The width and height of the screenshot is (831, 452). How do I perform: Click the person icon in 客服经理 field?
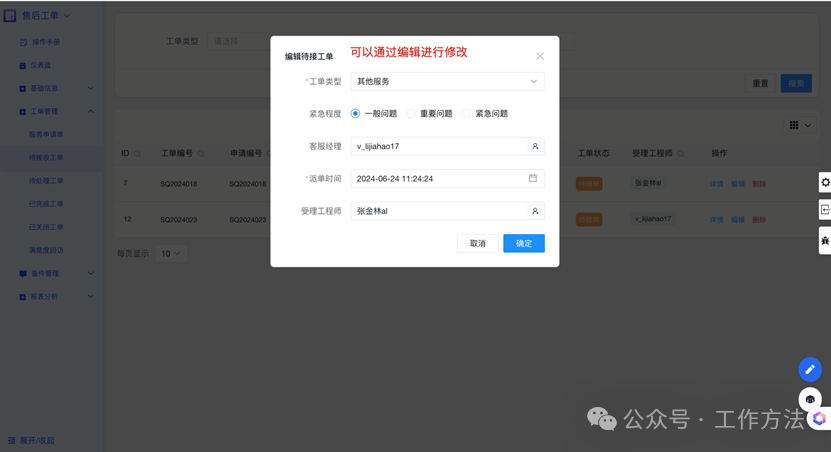535,147
